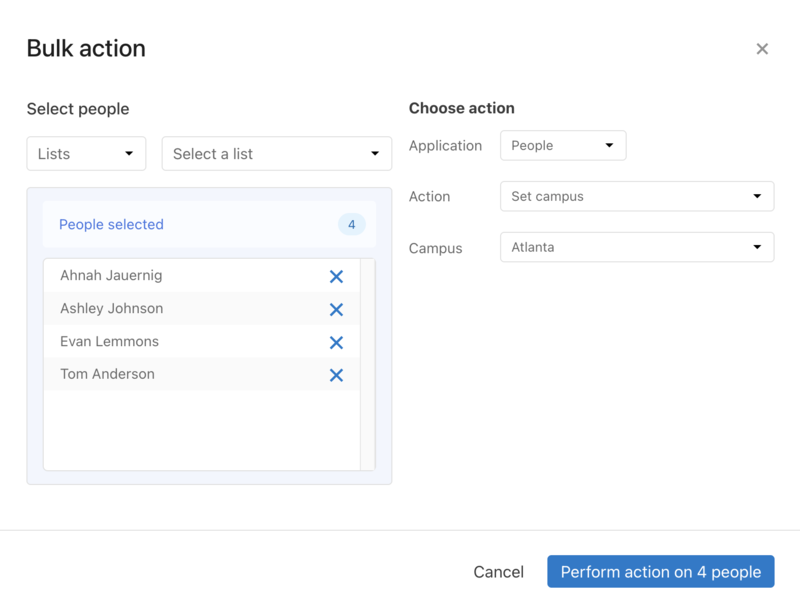
Task: Expand the Select a list dropdown
Action: (x=276, y=154)
